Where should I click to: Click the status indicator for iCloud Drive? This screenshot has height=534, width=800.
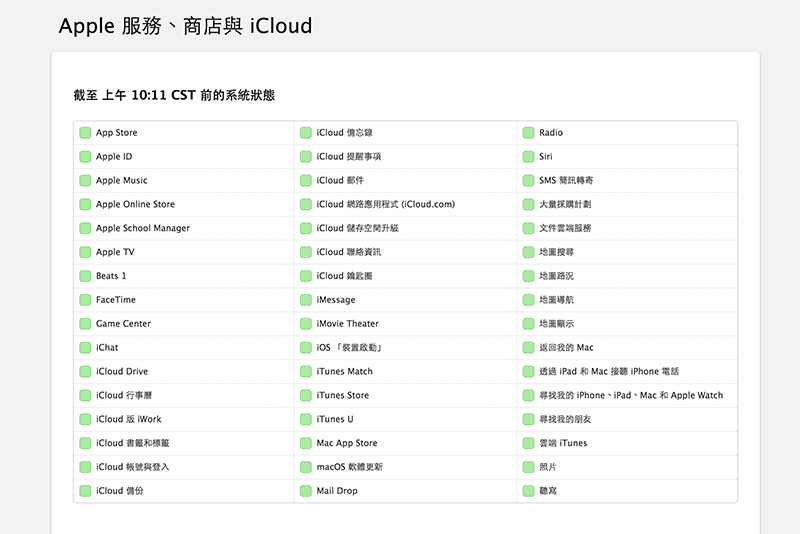85,372
